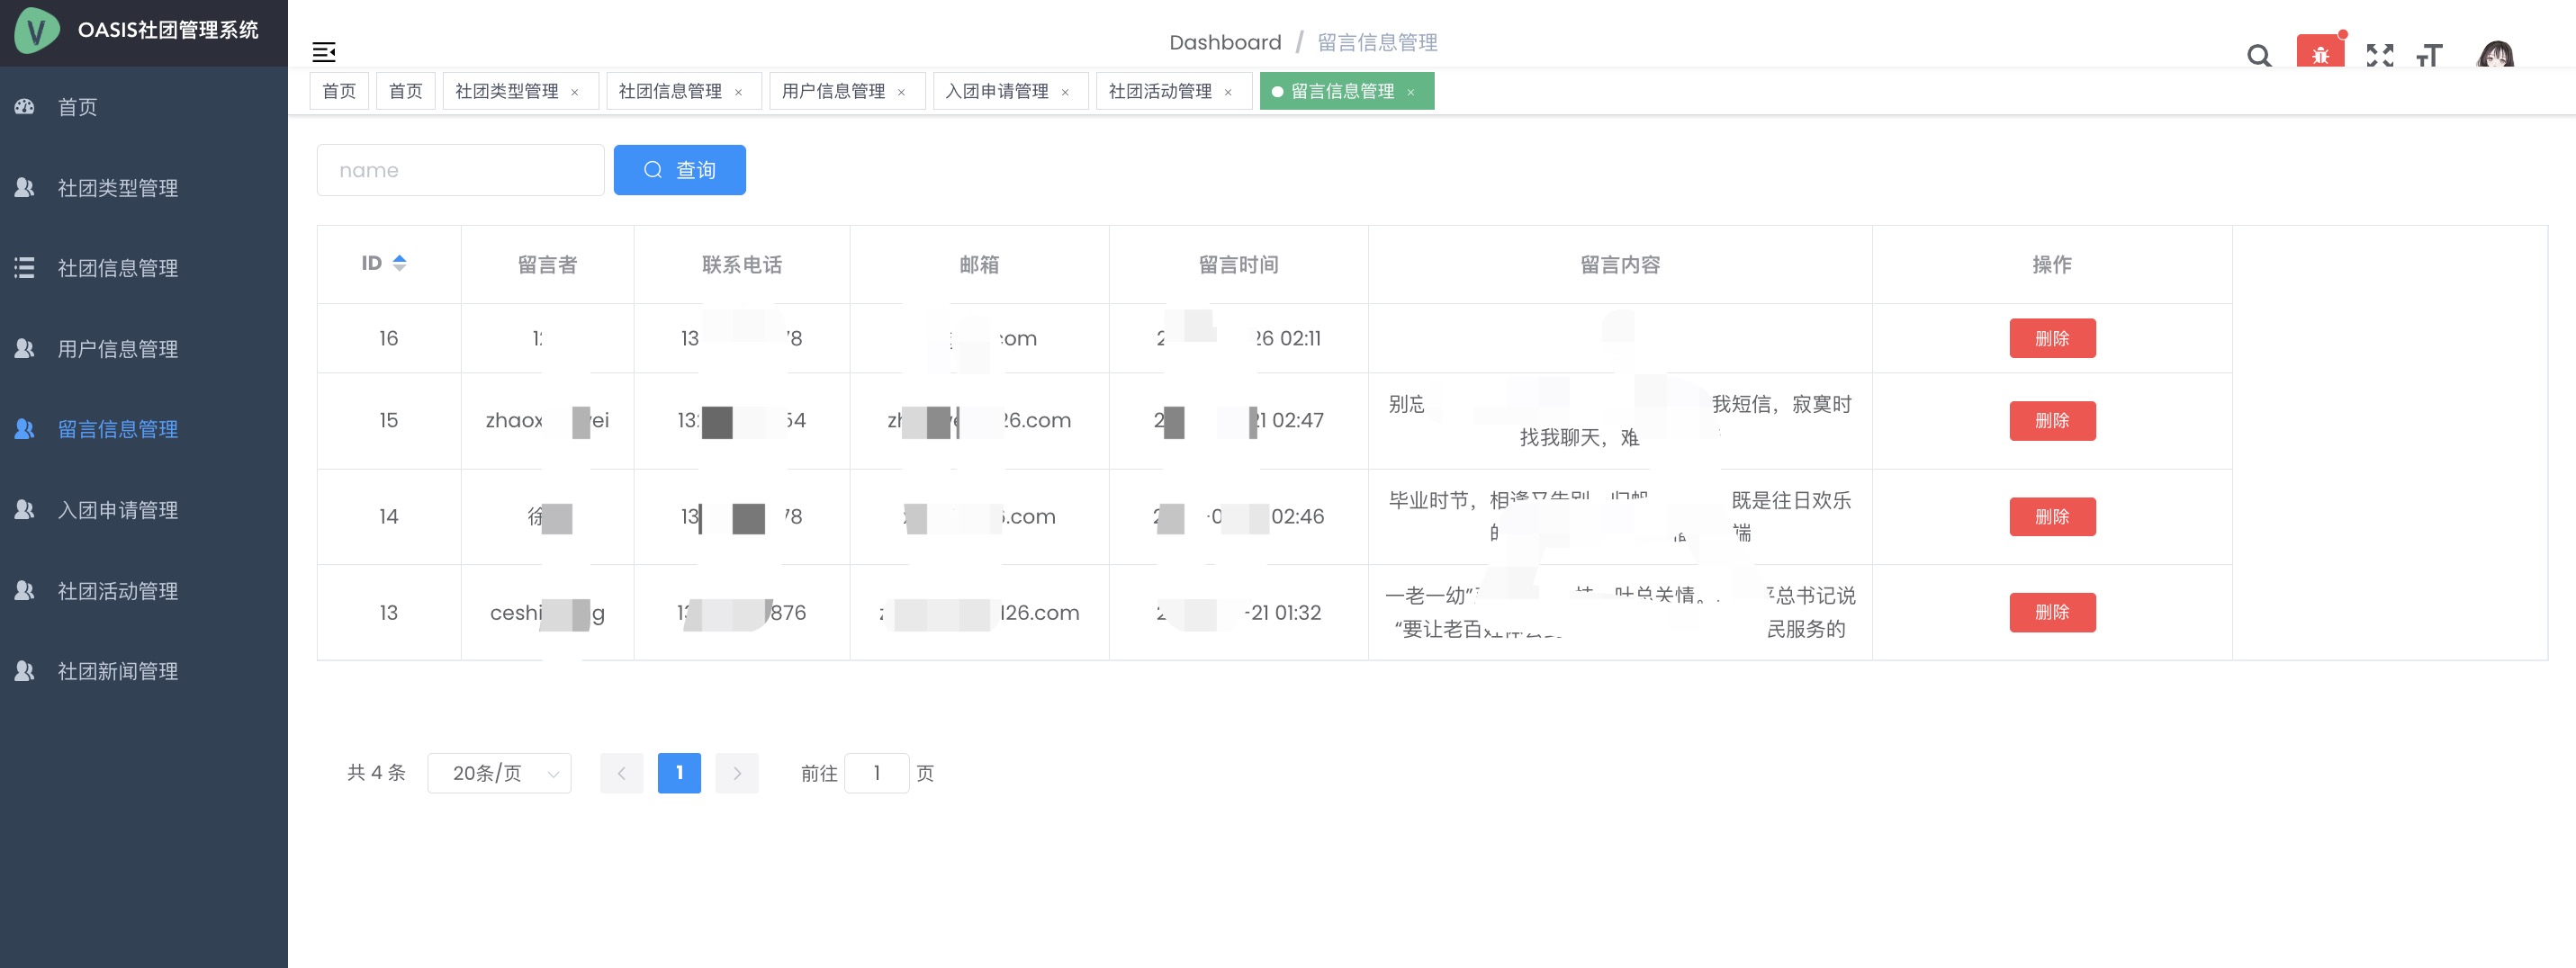Close the 入团申请管理 tab
This screenshot has width=2576, height=968.
click(x=1065, y=92)
